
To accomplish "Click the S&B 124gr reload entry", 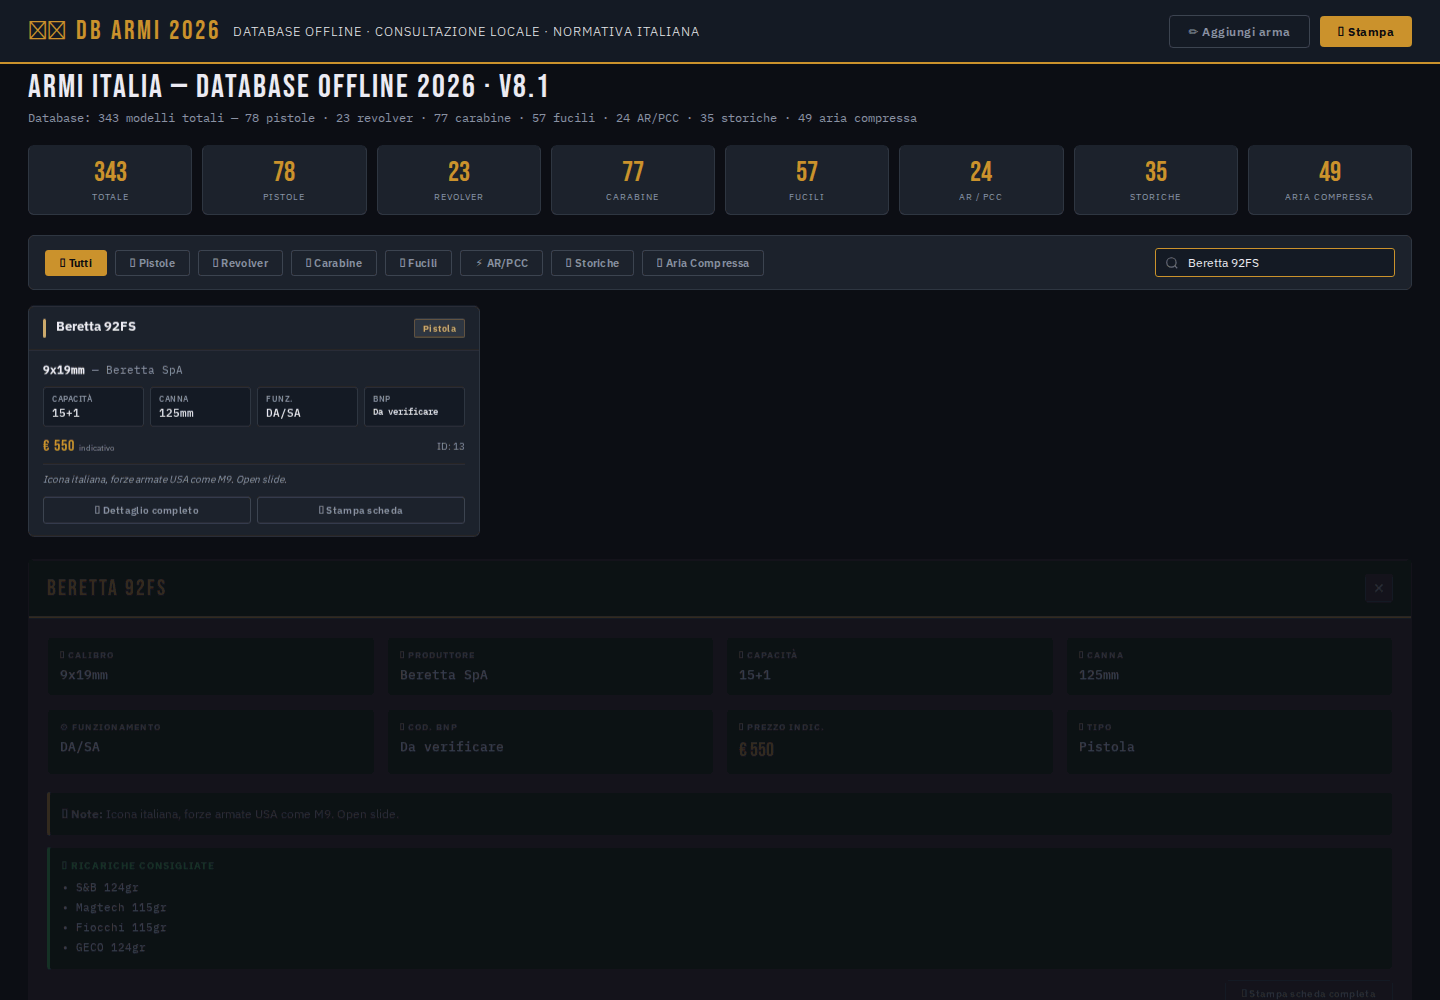I will pos(107,888).
